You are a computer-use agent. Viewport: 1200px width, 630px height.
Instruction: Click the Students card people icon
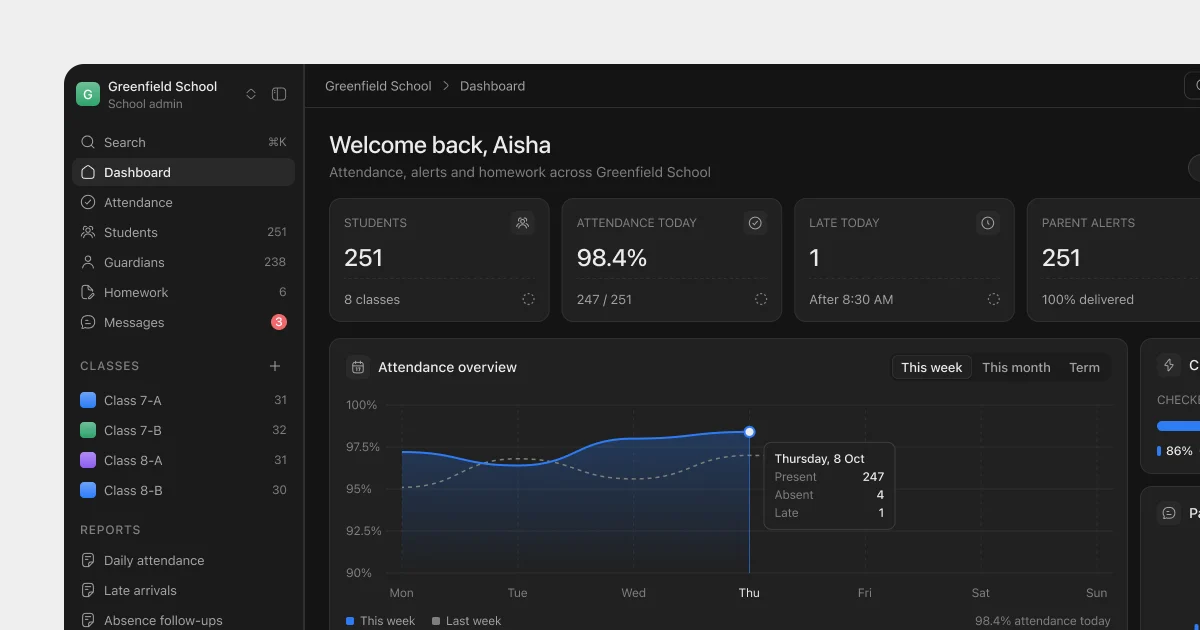click(522, 223)
